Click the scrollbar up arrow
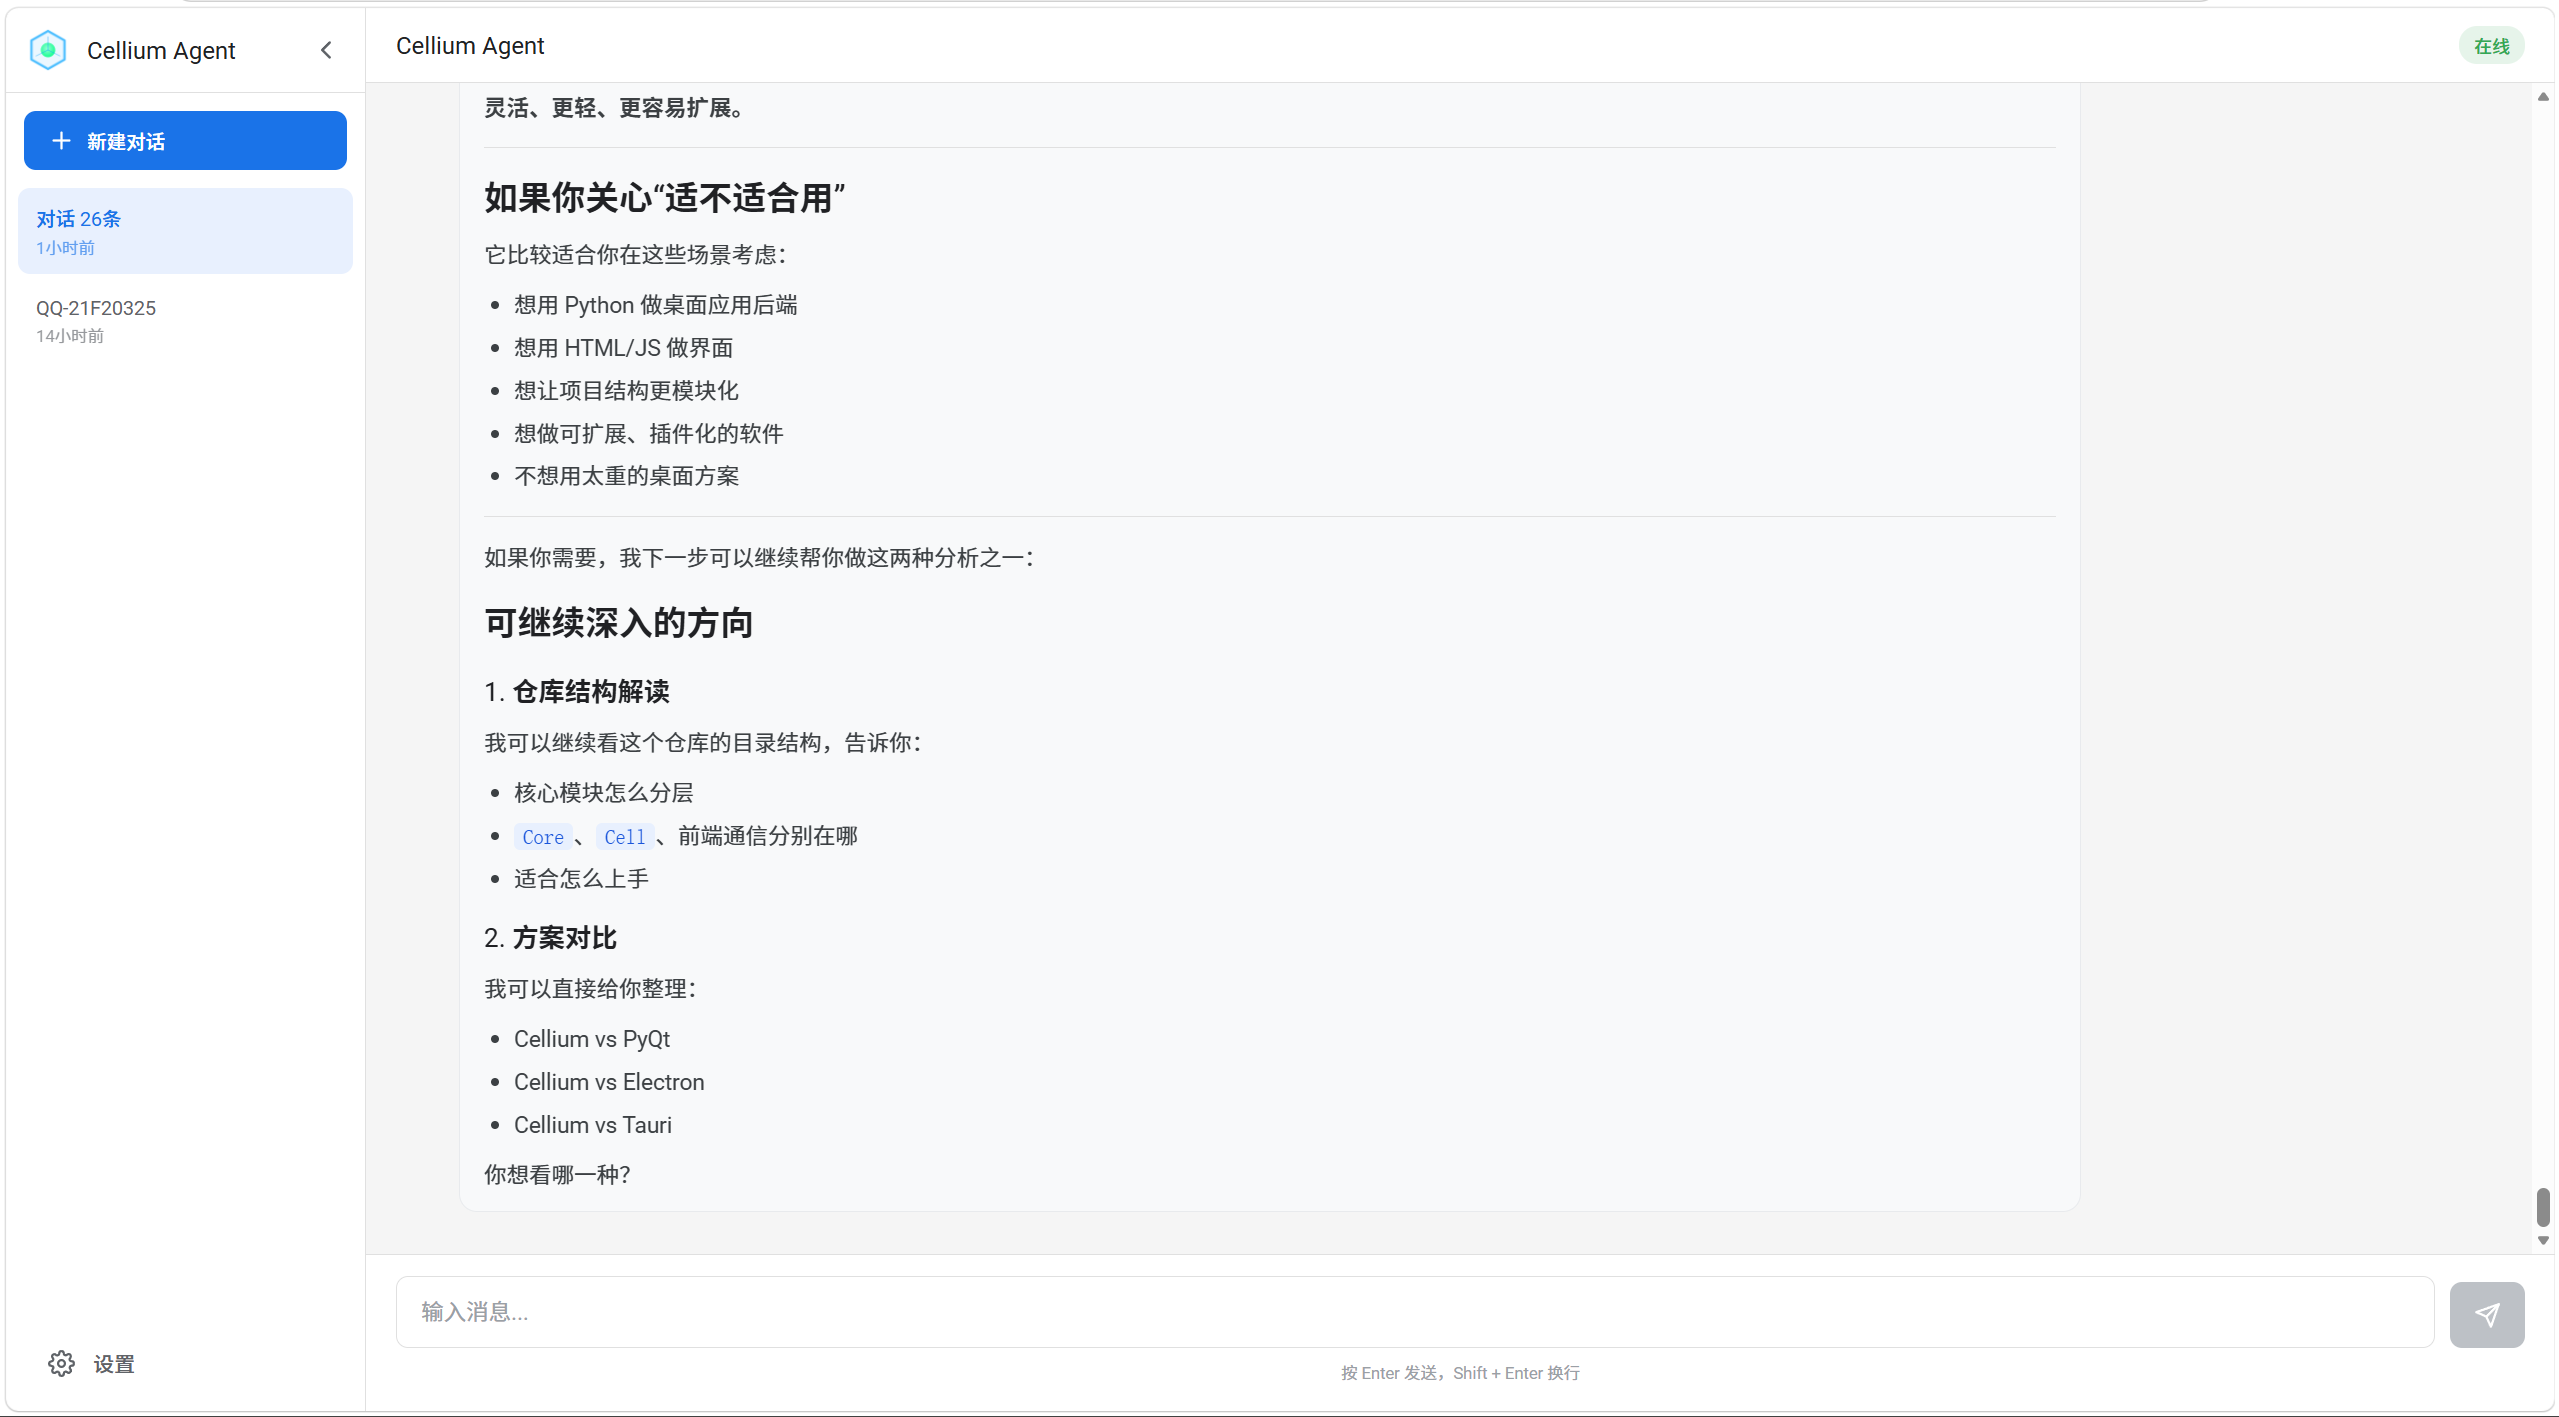The width and height of the screenshot is (2559, 1417). 2543,97
